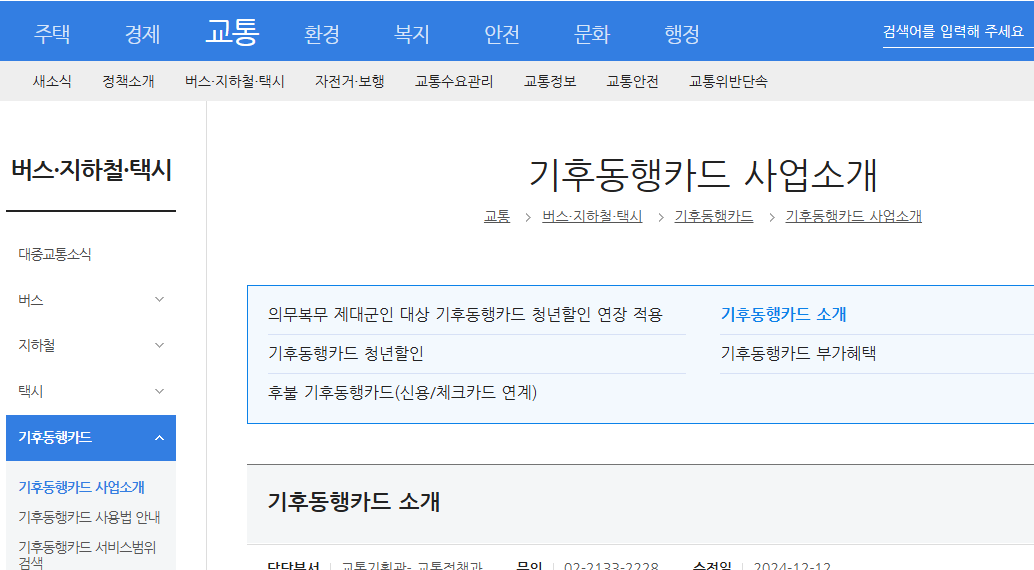Focus the 검색어를 입력해 주세요 search field
1034x570 pixels.
click(958, 32)
